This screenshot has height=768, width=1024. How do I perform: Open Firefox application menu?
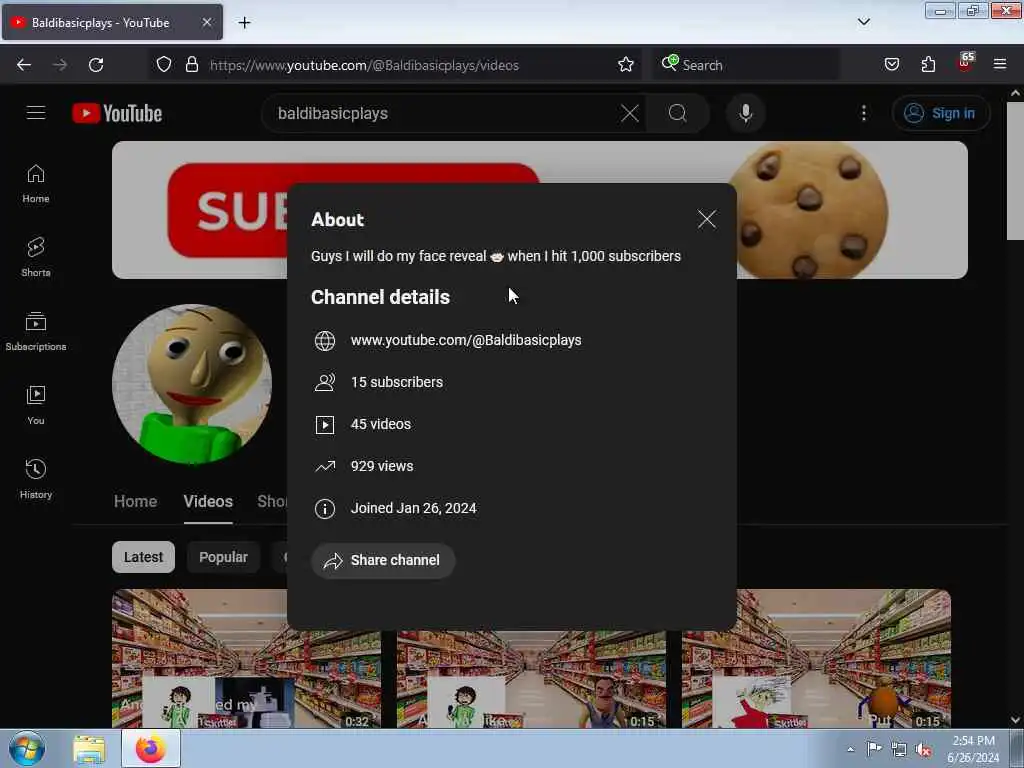[x=999, y=65]
